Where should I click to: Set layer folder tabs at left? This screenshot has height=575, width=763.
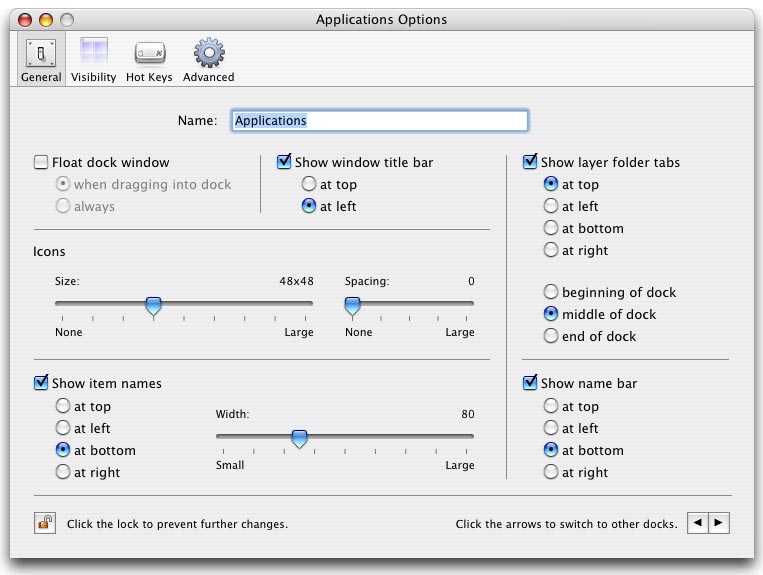coord(550,206)
